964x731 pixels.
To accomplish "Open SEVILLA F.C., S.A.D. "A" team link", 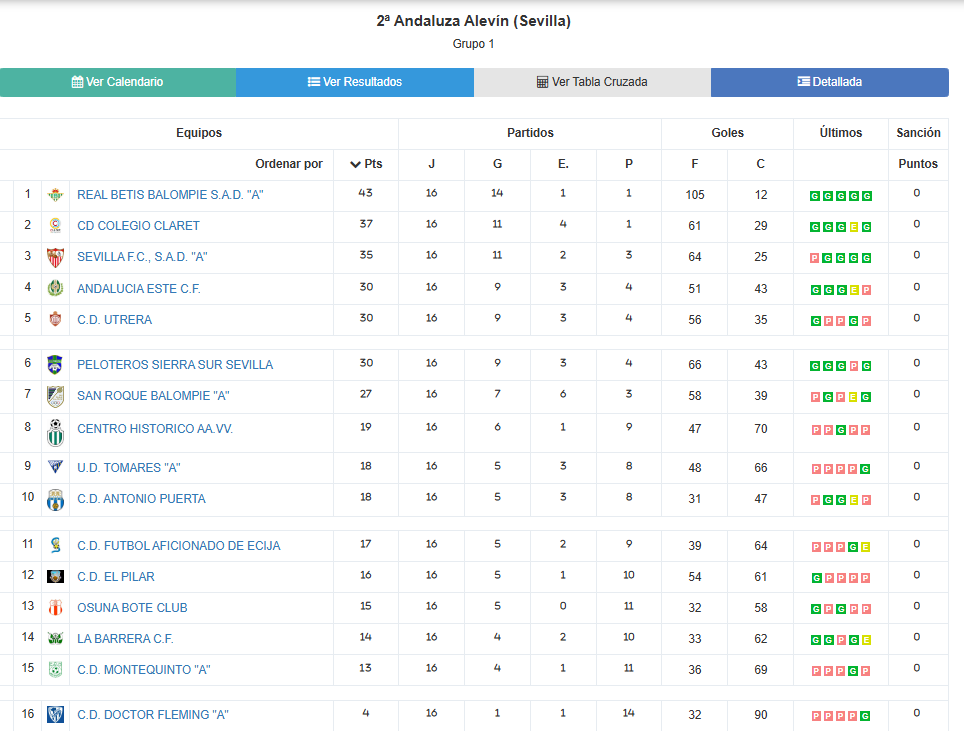I will (x=142, y=257).
